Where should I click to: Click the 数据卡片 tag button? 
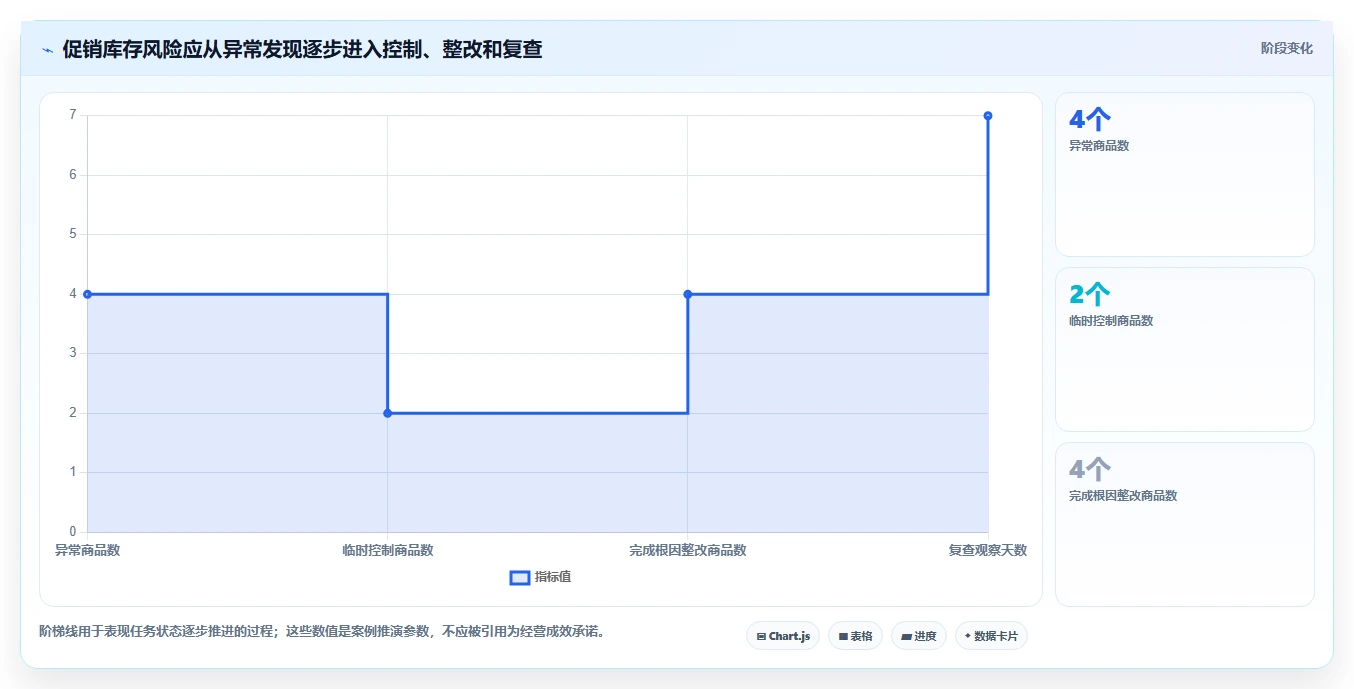tap(991, 636)
